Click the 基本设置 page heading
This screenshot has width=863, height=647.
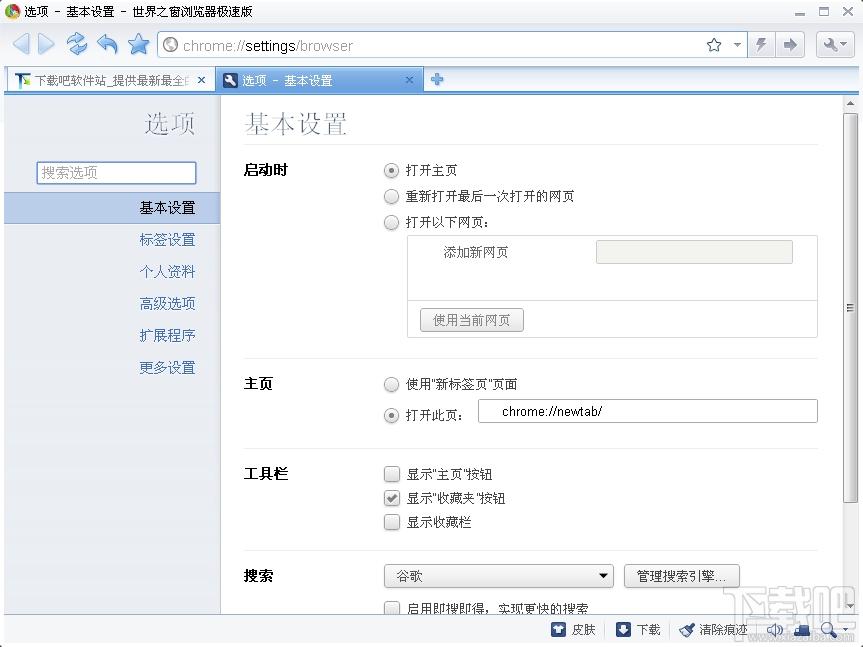[296, 124]
